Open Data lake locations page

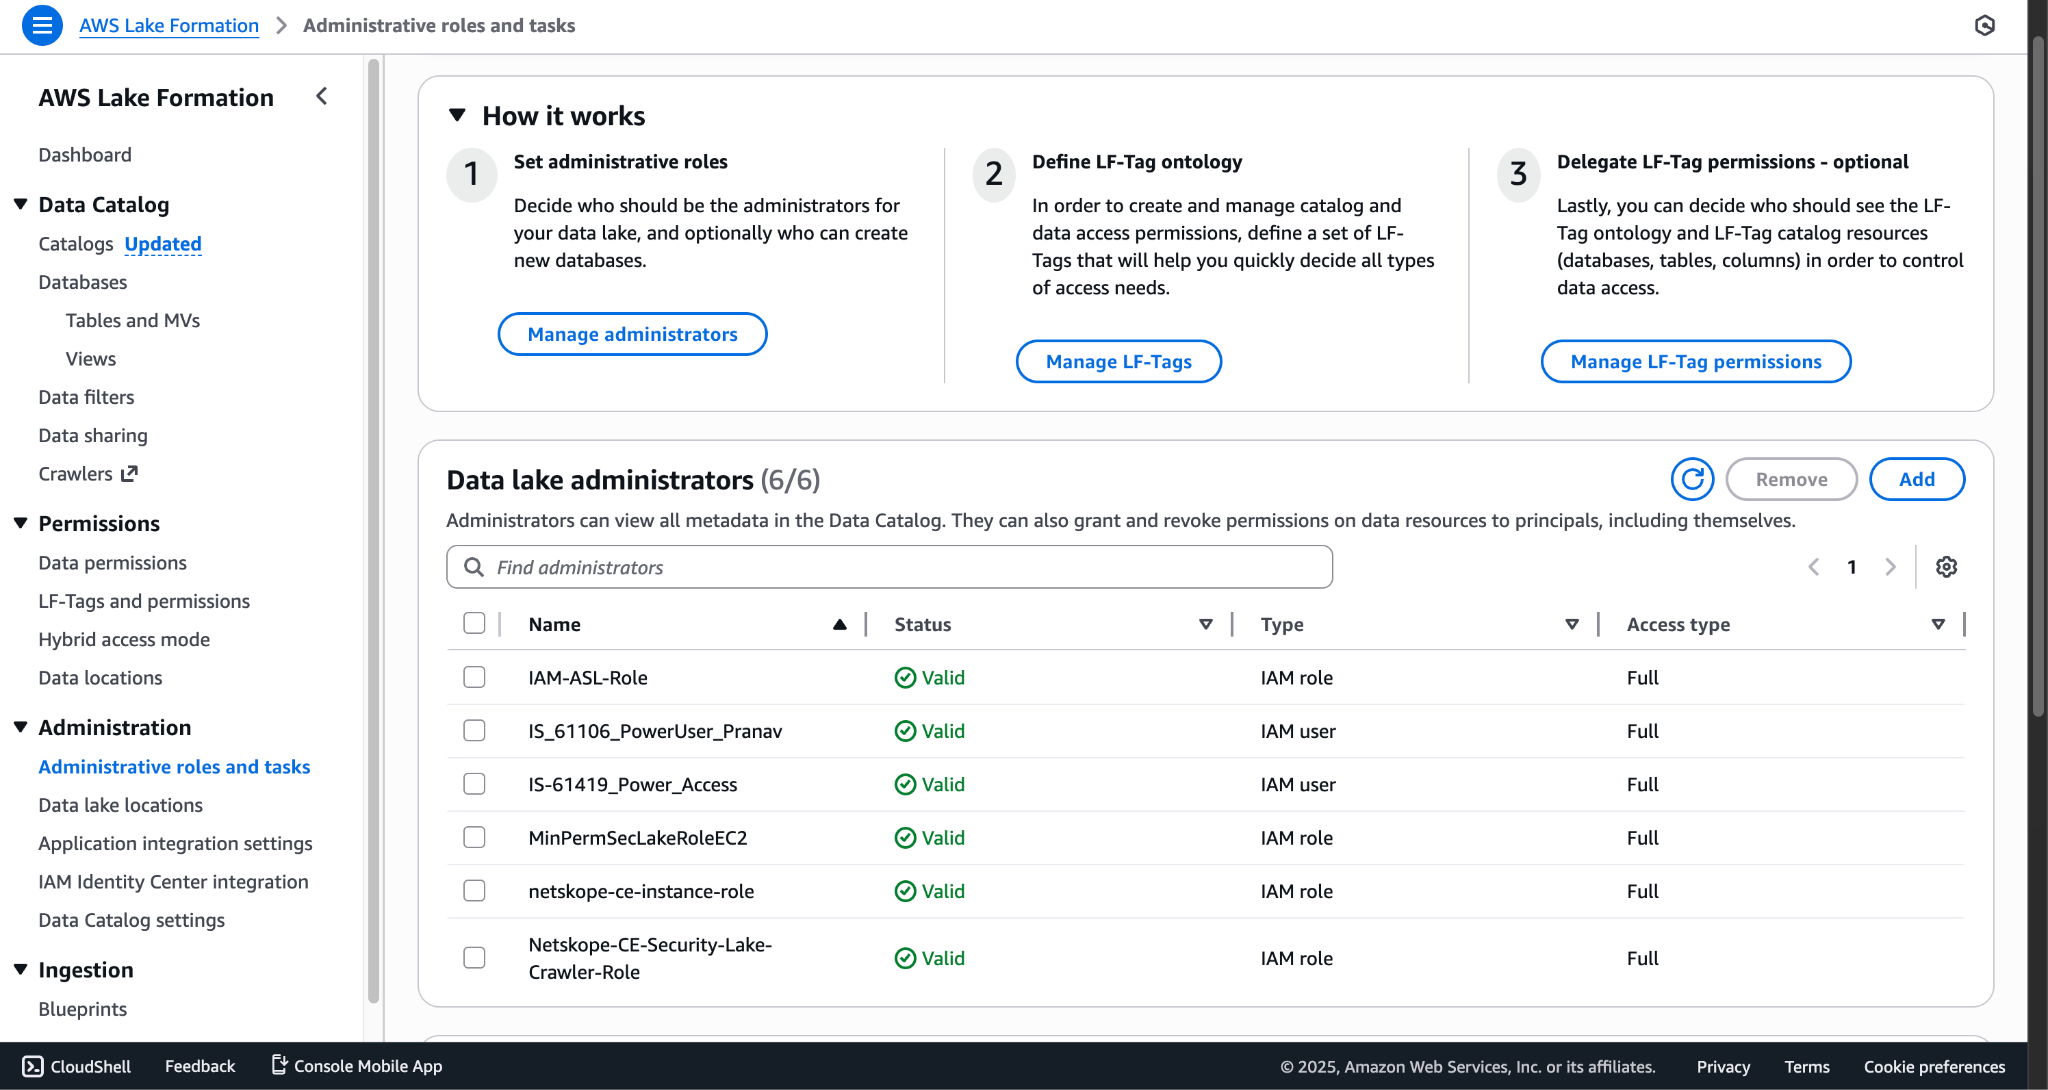pyautogui.click(x=121, y=805)
